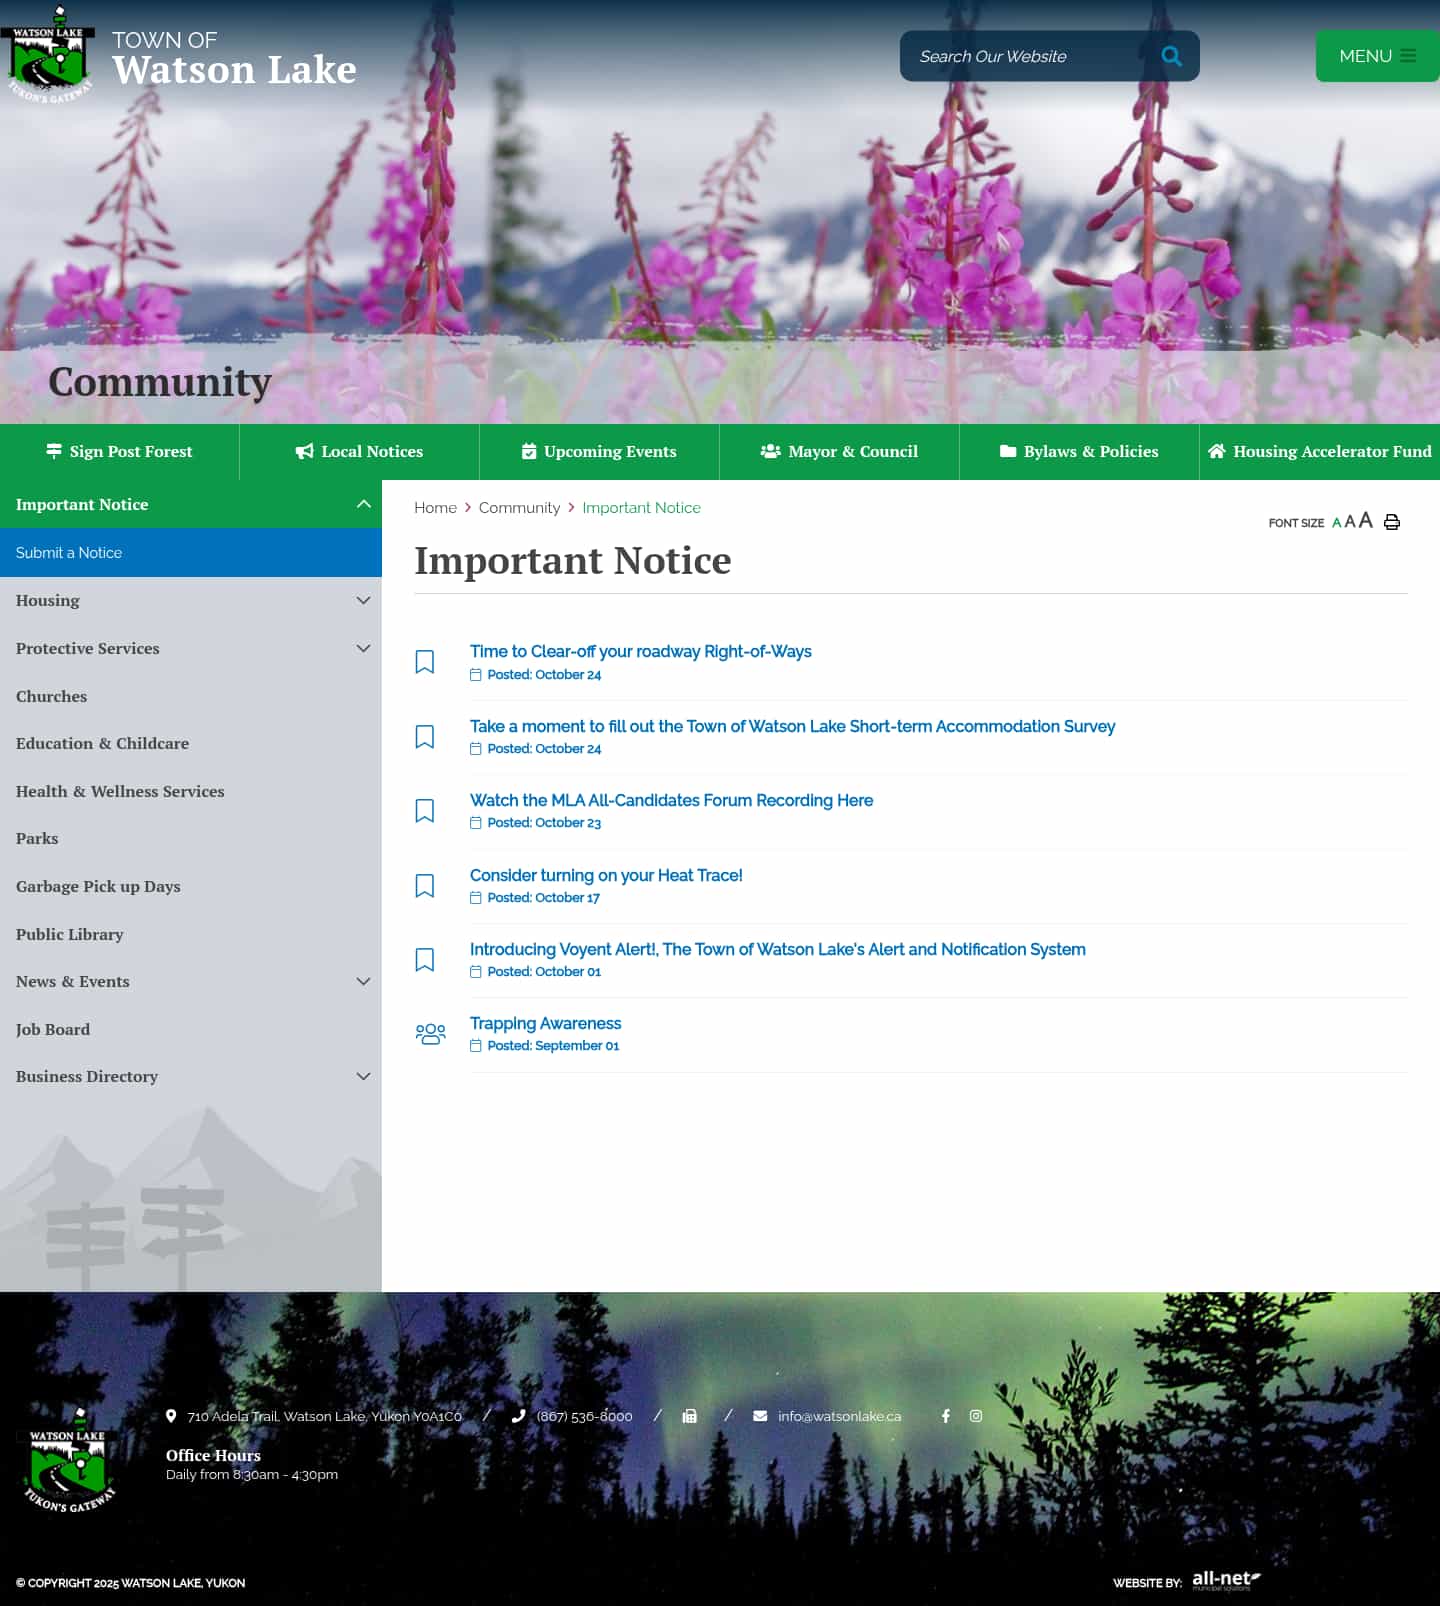Click calendar icon by Posted: September 01
This screenshot has width=1440, height=1606.
click(476, 1046)
